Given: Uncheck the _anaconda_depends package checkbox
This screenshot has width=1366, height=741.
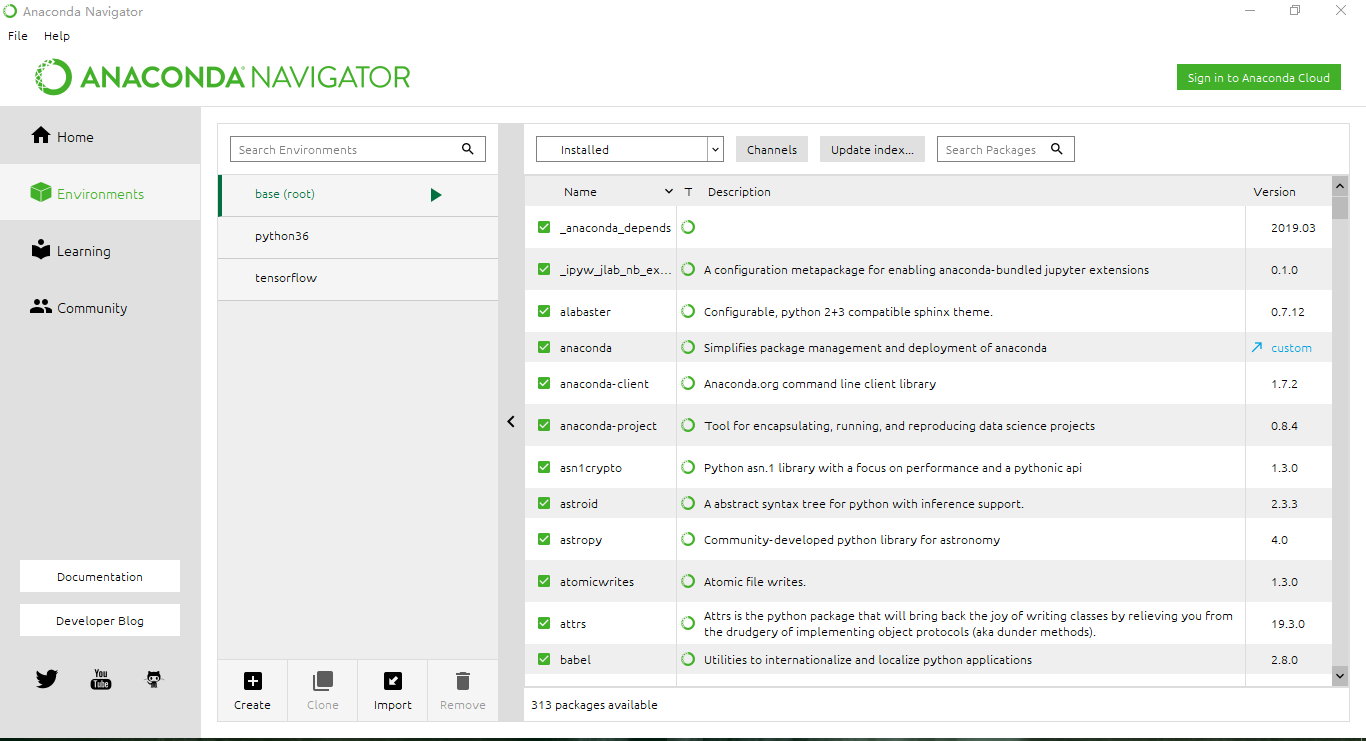Looking at the screenshot, I should click(544, 227).
